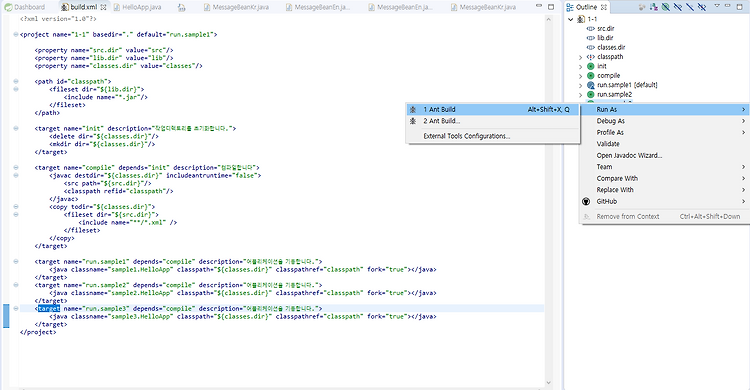Collapse the path classpath fold marker
This screenshot has height=390, width=750.
(x=16, y=81)
